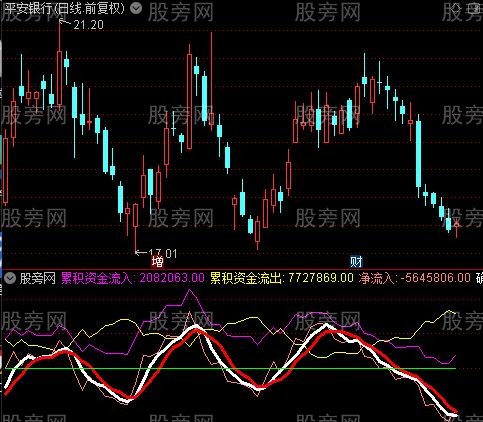Click the 平安银行(日线.前复权) chart title
Screen dimensions: 483x422
(64, 8)
